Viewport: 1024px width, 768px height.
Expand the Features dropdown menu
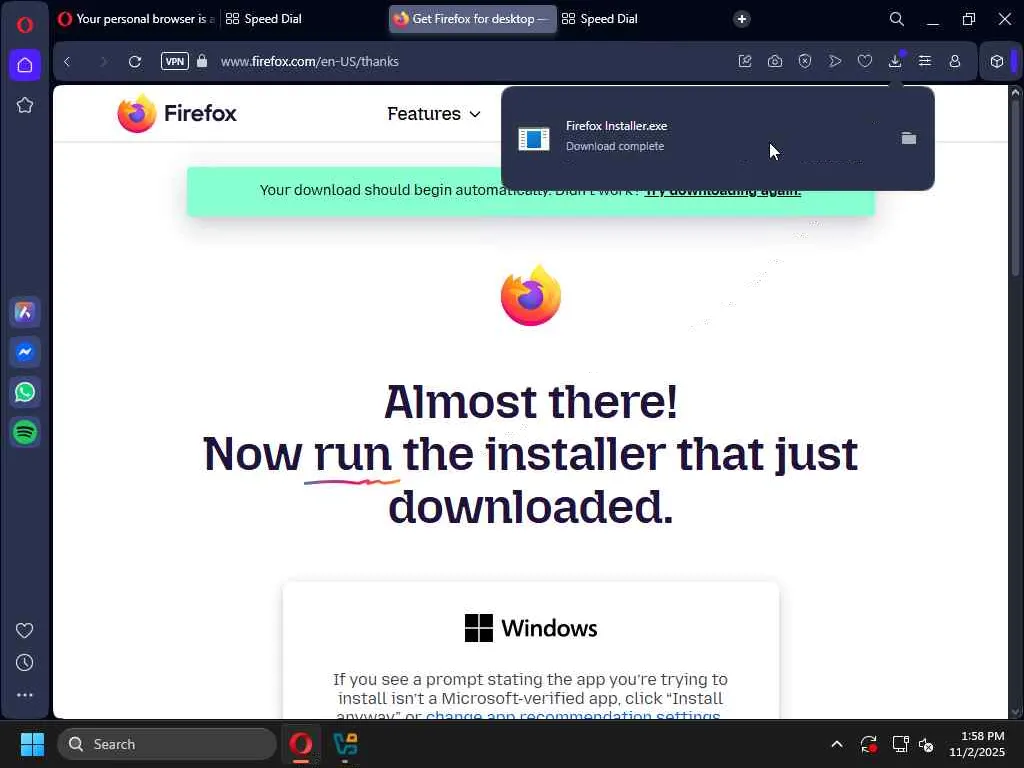coord(434,114)
